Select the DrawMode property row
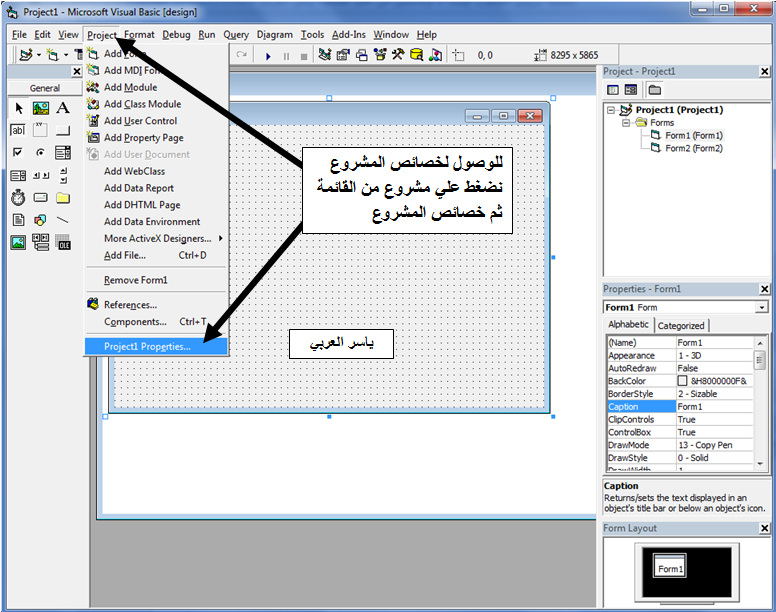 (680, 445)
